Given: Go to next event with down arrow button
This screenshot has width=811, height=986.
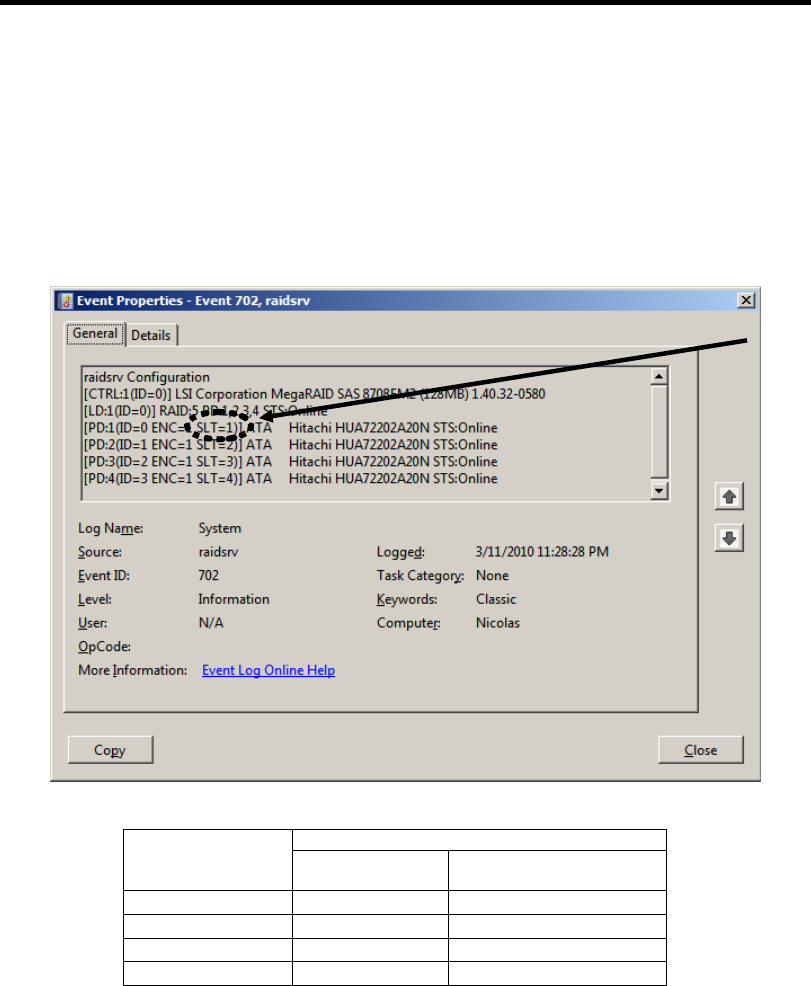Looking at the screenshot, I should pos(729,538).
